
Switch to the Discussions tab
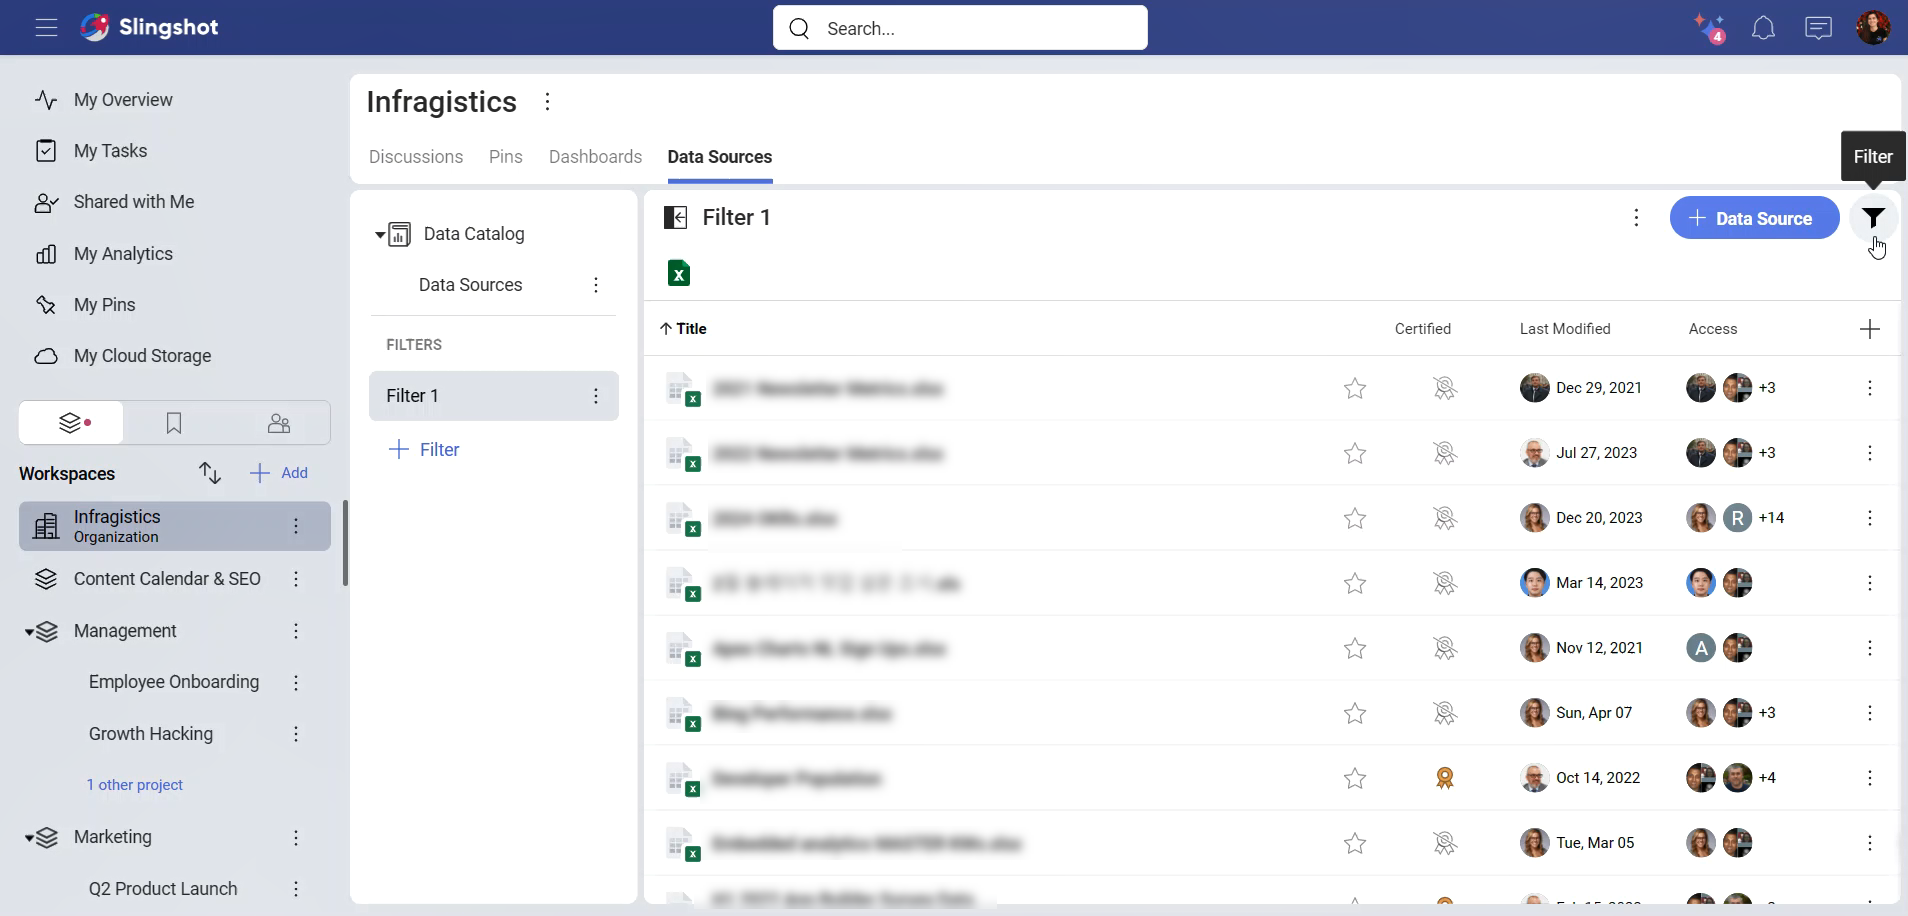click(416, 157)
